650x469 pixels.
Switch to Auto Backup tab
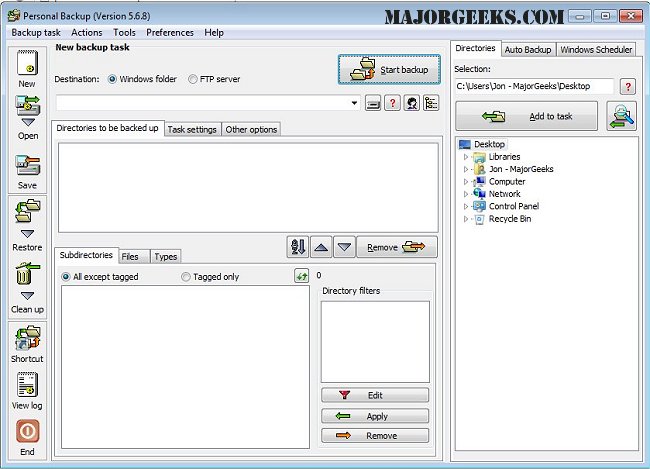(x=528, y=49)
